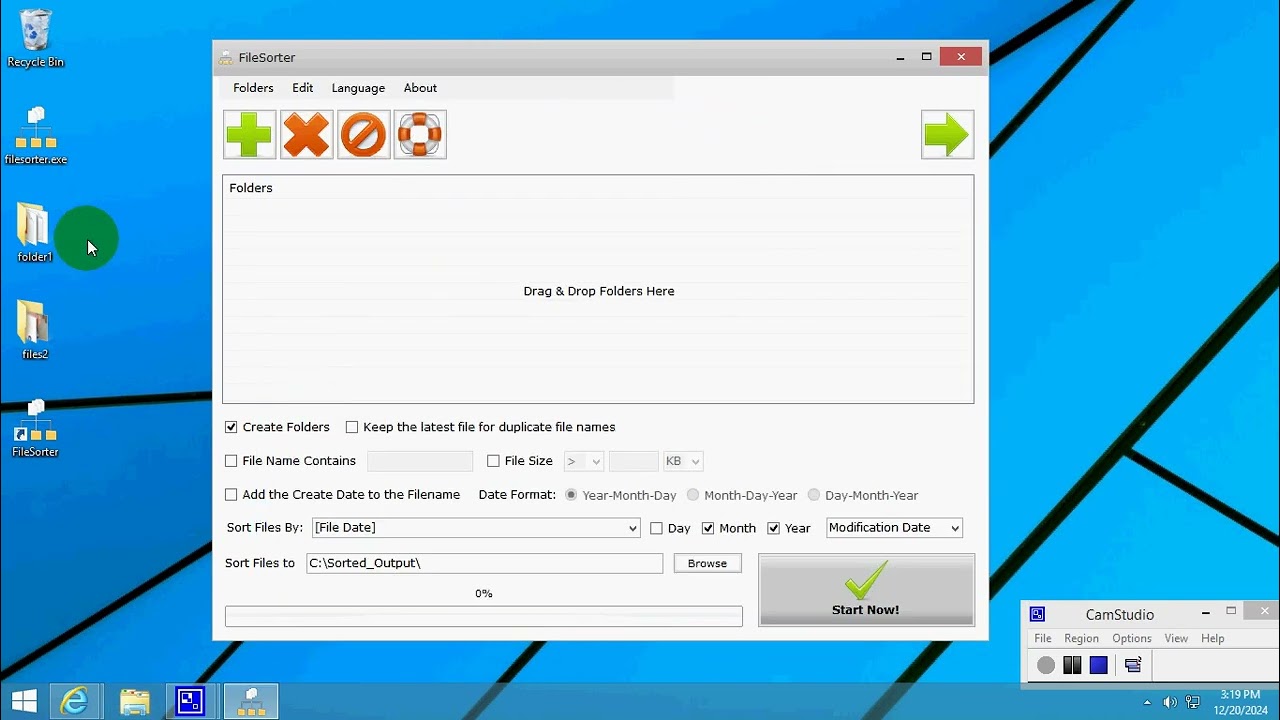Click the green right arrow icon
Screen dimensions: 1280x720
947,135
